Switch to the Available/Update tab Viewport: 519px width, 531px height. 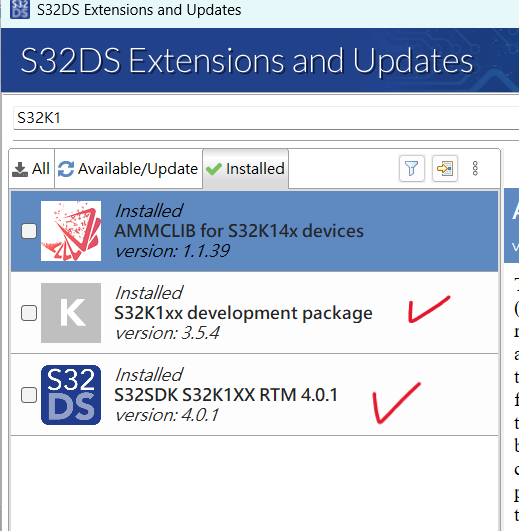click(x=128, y=169)
